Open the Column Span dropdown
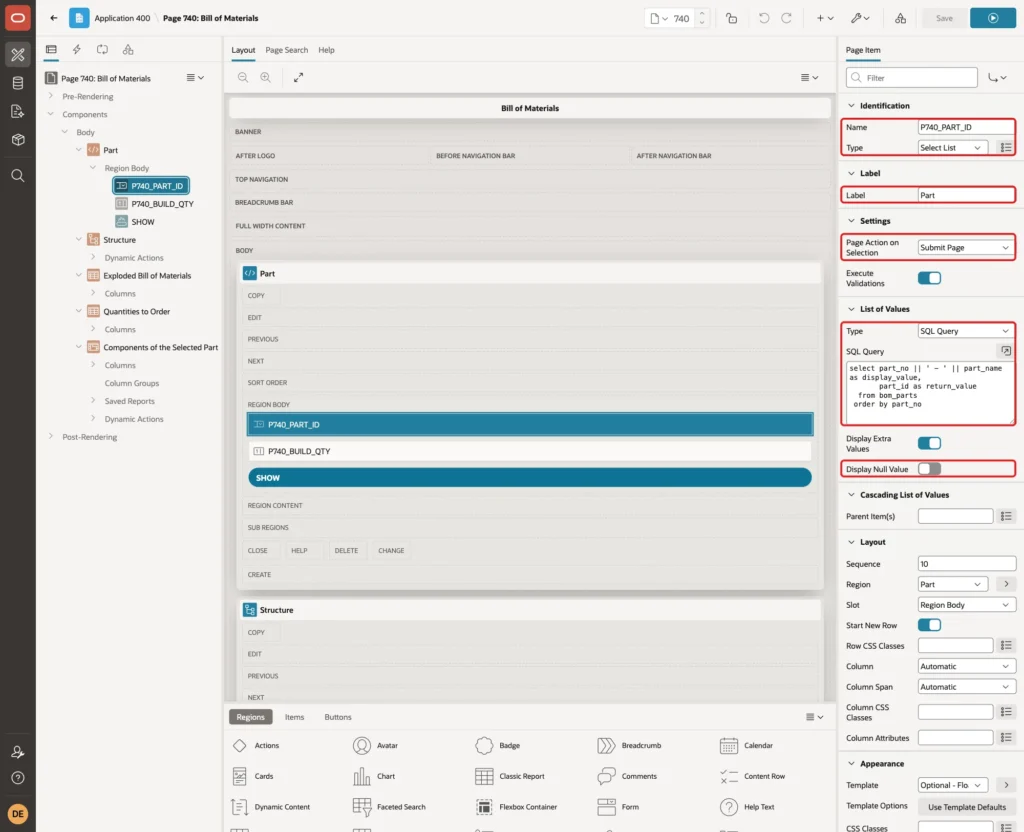 [x=965, y=686]
